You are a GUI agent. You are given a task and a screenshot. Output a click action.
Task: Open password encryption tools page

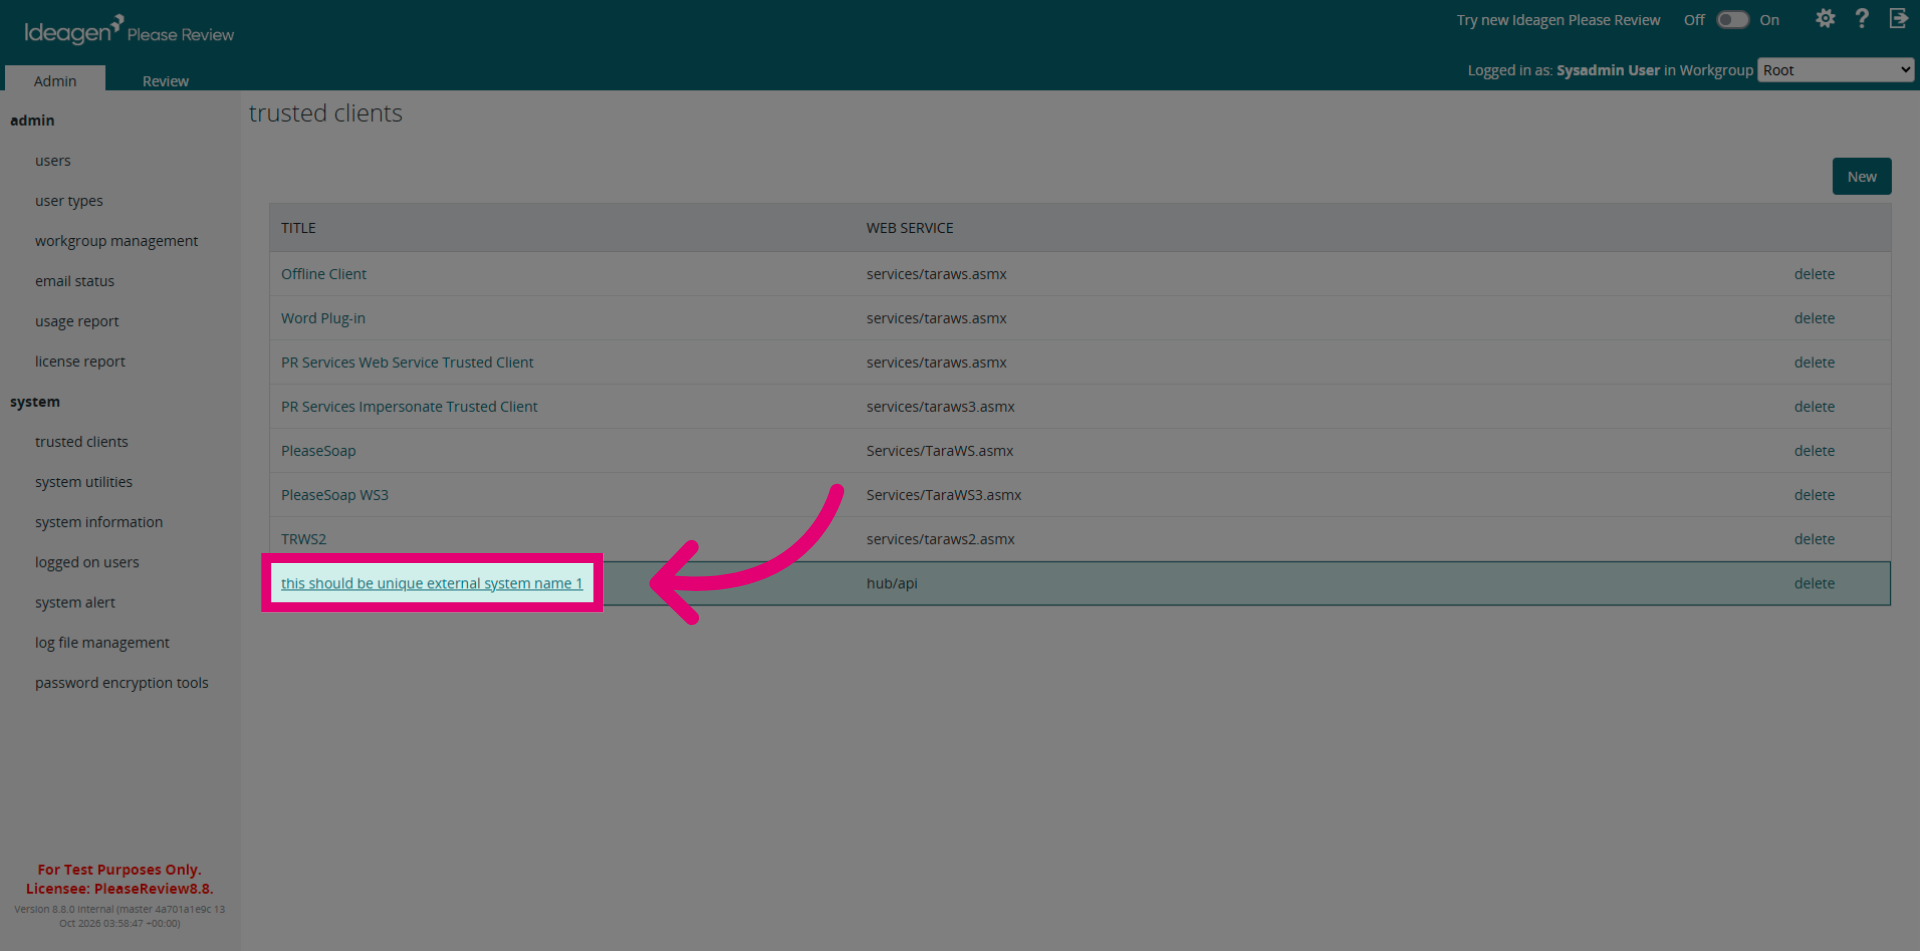coord(122,683)
